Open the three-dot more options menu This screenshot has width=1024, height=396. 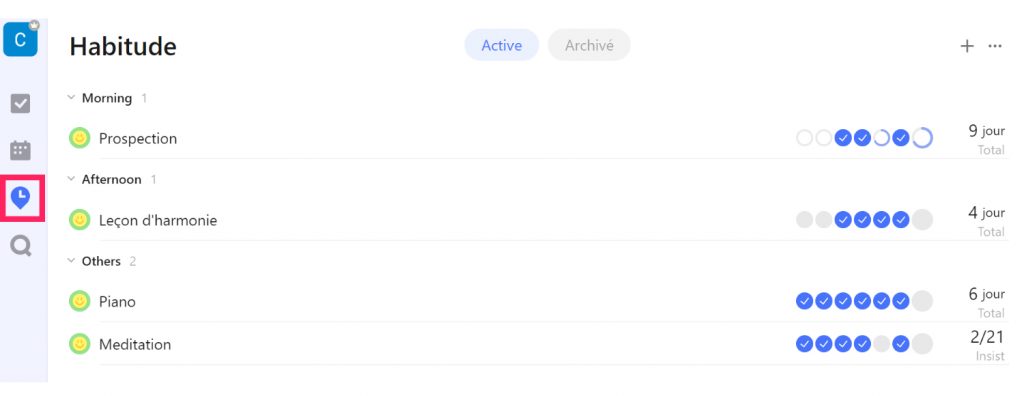995,46
